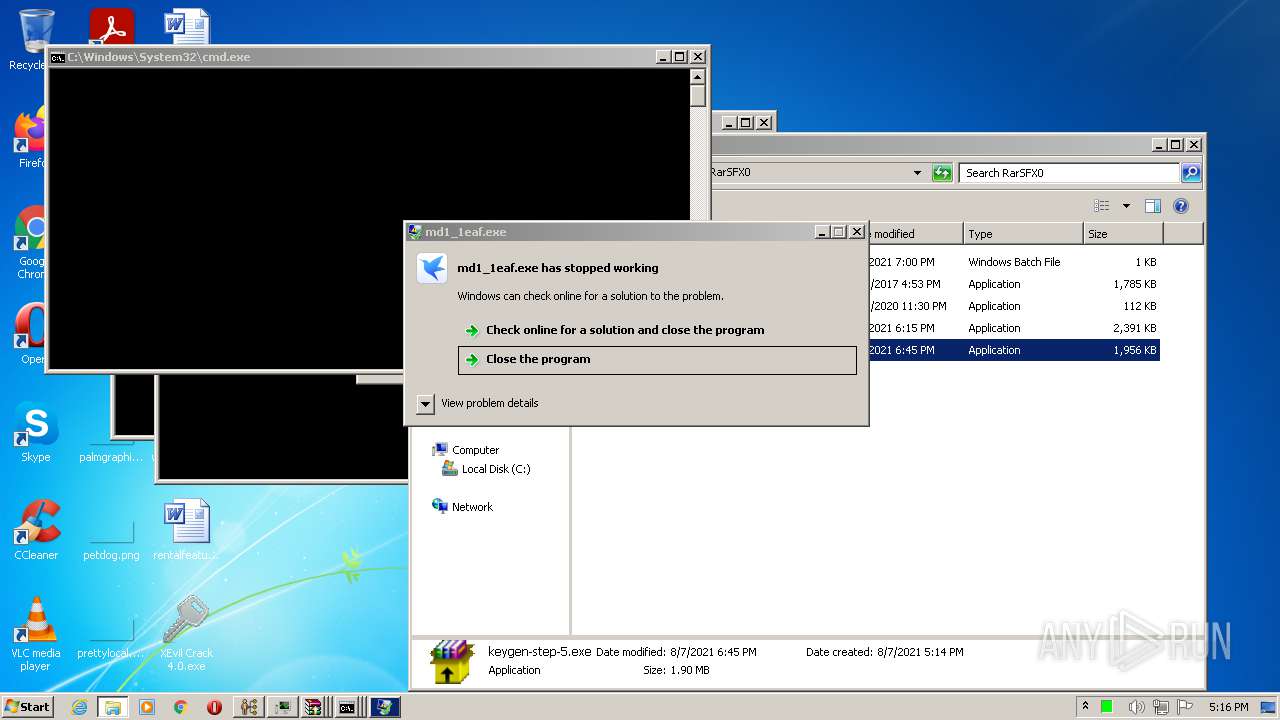Switch to md1_1eaf.exe taskbar button
The height and width of the screenshot is (720, 1280).
[x=385, y=707]
